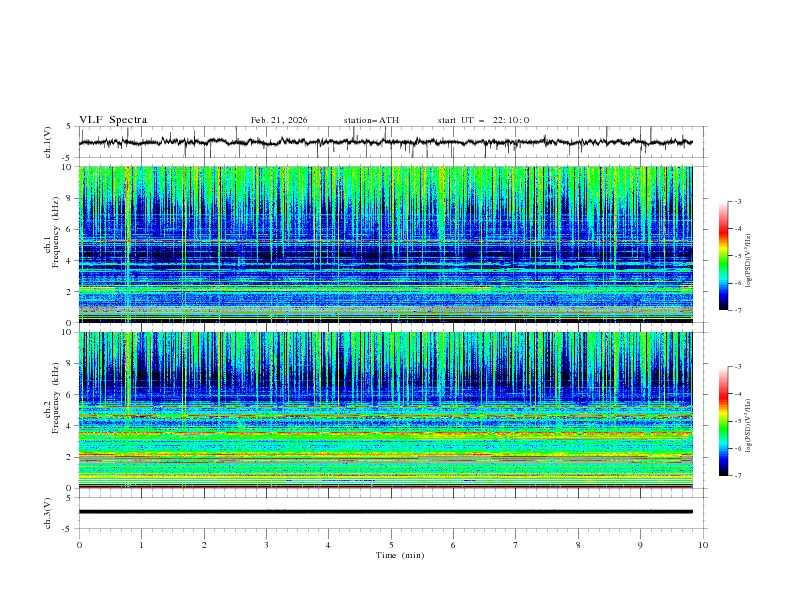792x612 pixels.
Task: Click the ch.1 frequency tick label "8"
Action: point(70,198)
